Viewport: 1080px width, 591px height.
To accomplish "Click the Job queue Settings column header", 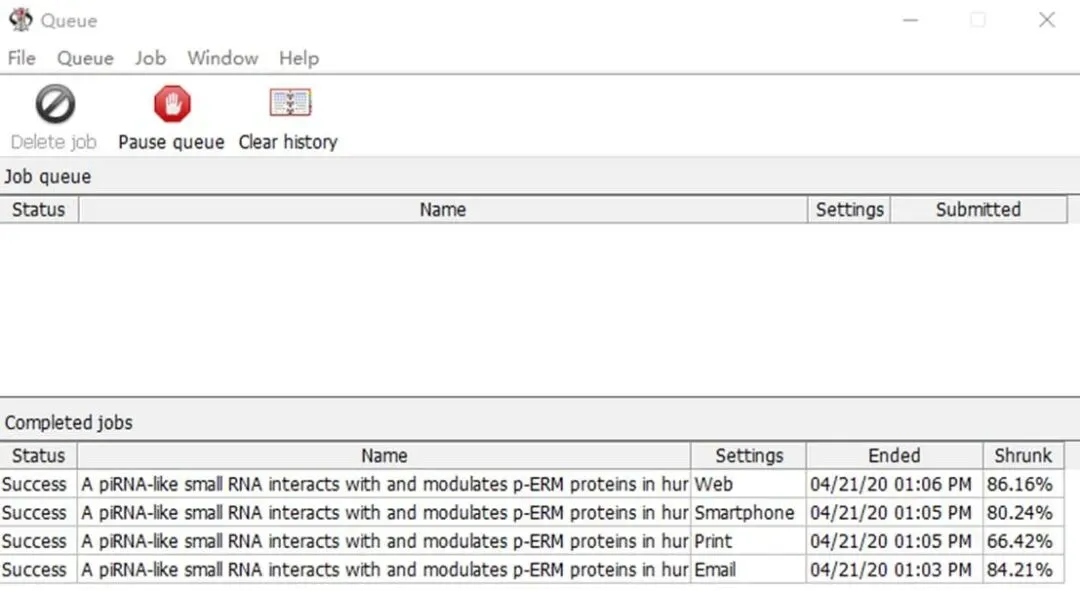I will click(849, 210).
